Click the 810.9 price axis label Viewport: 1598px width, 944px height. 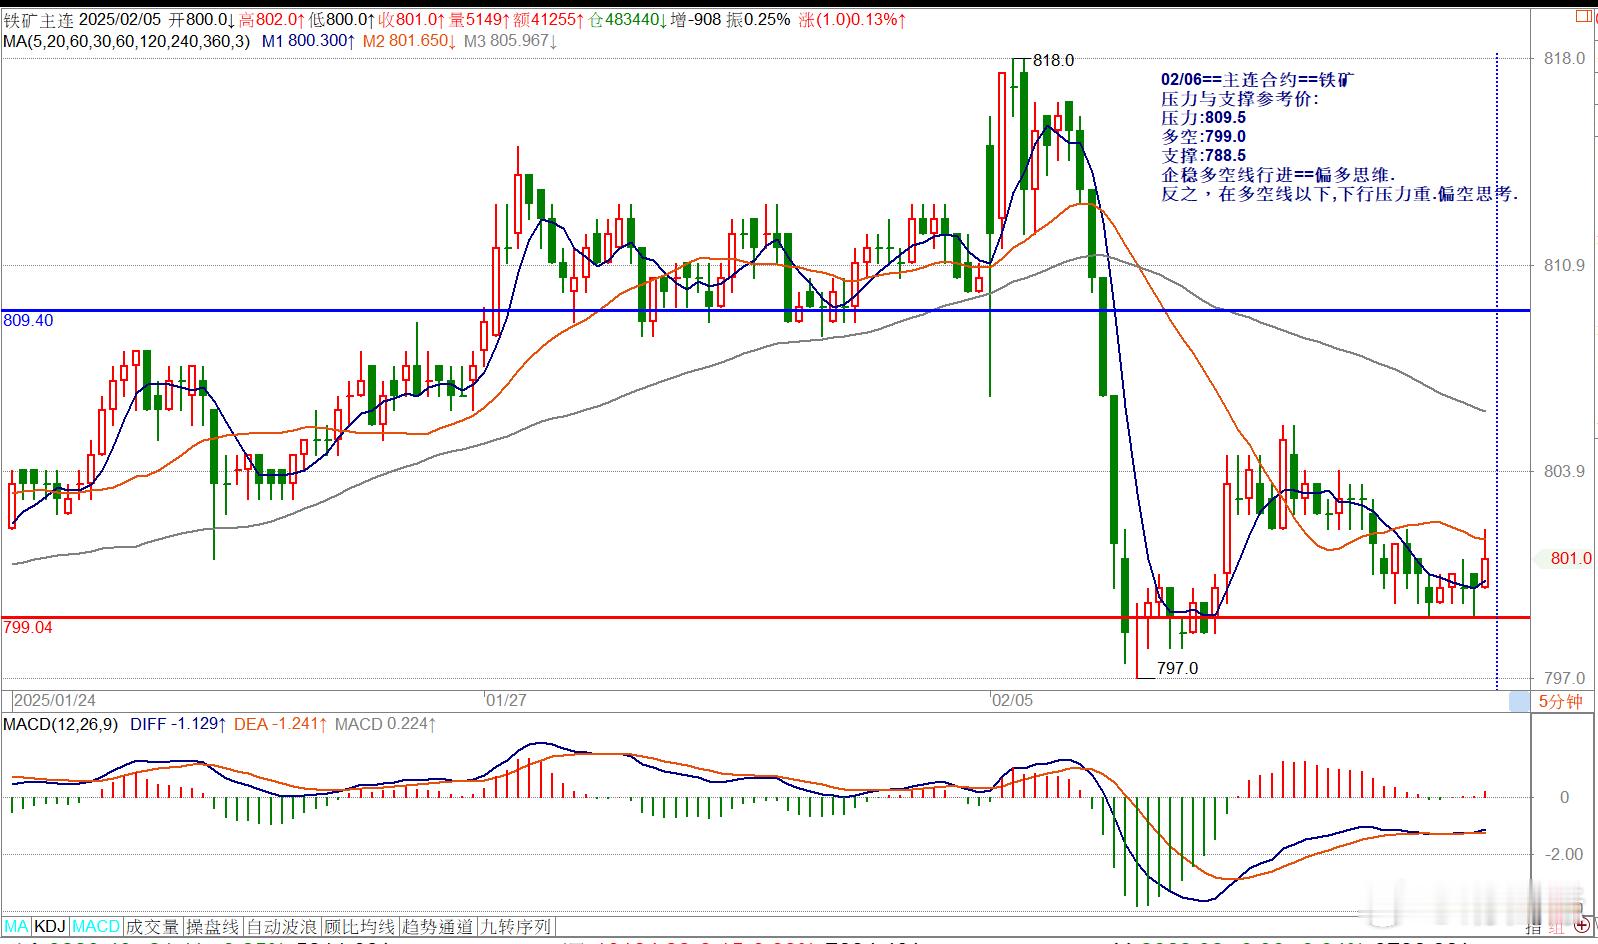[1565, 265]
